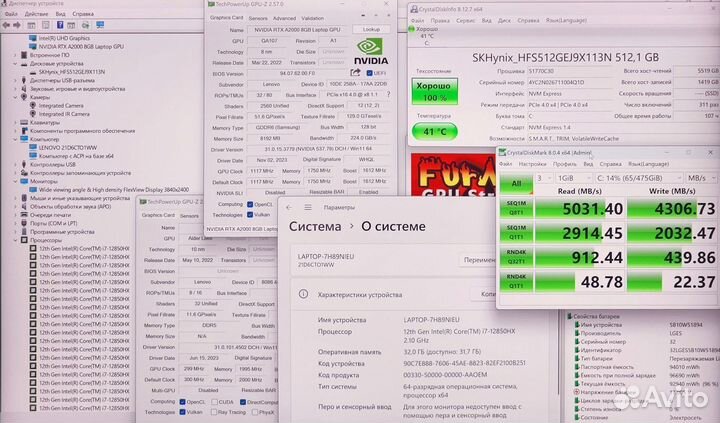The width and height of the screenshot is (720, 423).
Task: Switch to Advanced tab in GPU-Z
Action: 284,18
